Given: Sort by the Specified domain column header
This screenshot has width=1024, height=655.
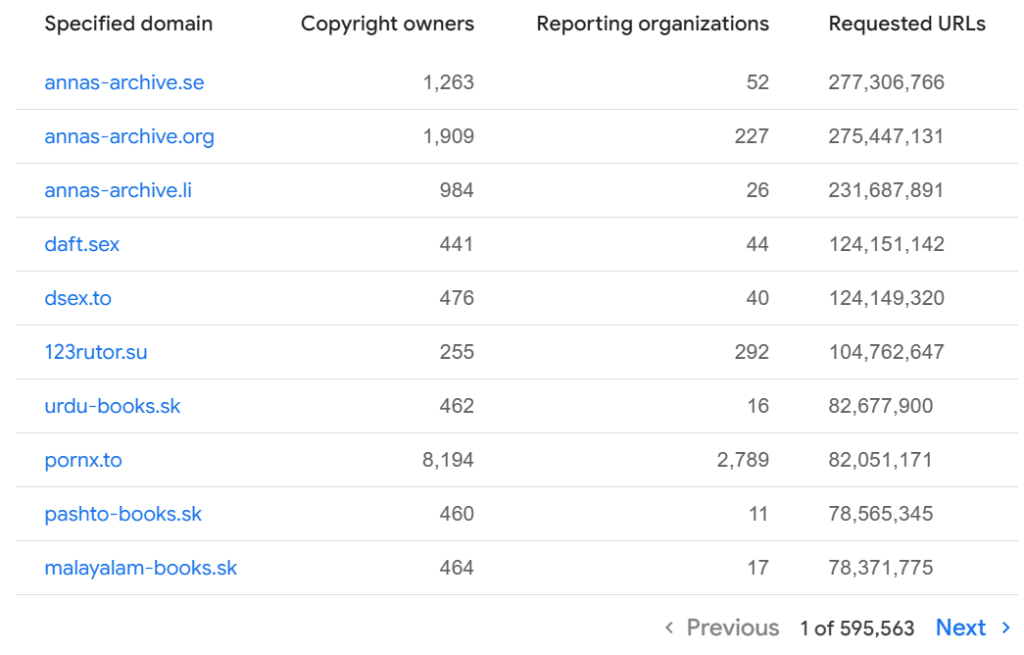Looking at the screenshot, I should 128,23.
